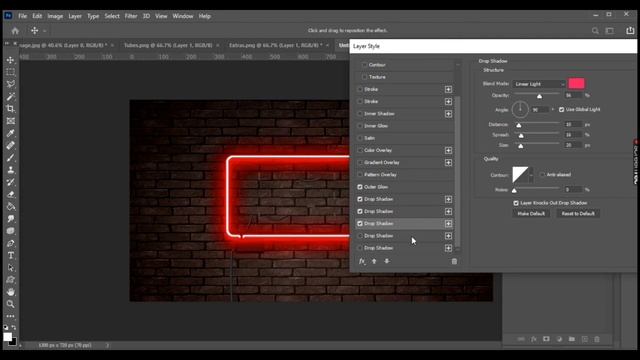Open the Image menu
Image resolution: width=640 pixels, height=360 pixels.
55,16
